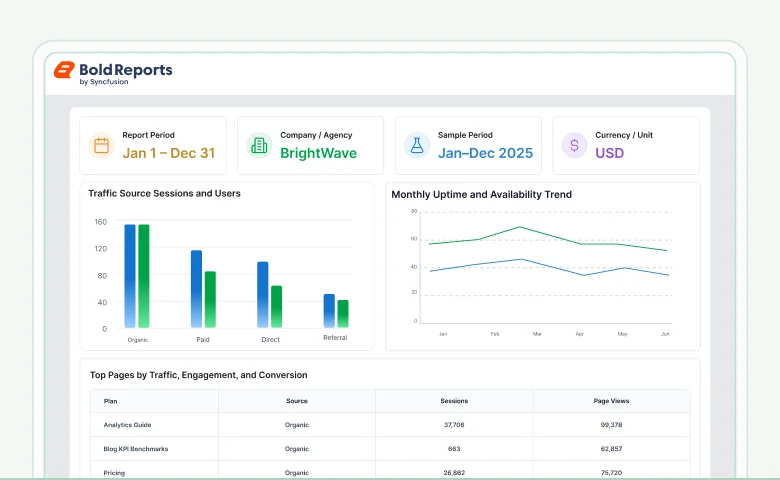Click the green trend line peak at Mar
Screen dimensions: 780x480
pos(520,227)
